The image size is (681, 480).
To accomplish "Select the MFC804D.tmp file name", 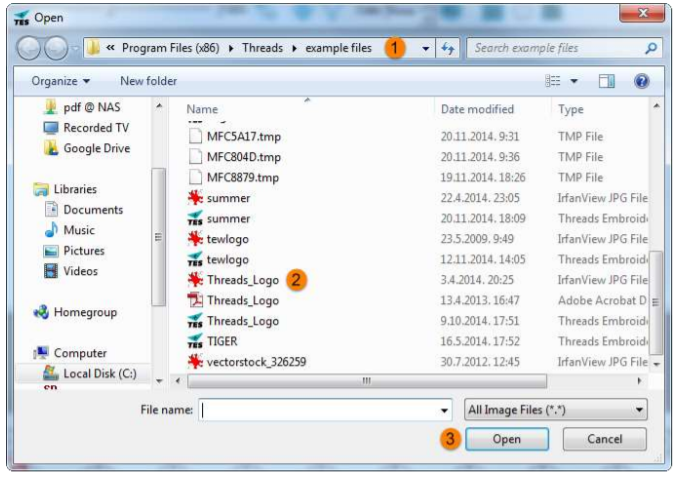I will point(244,157).
